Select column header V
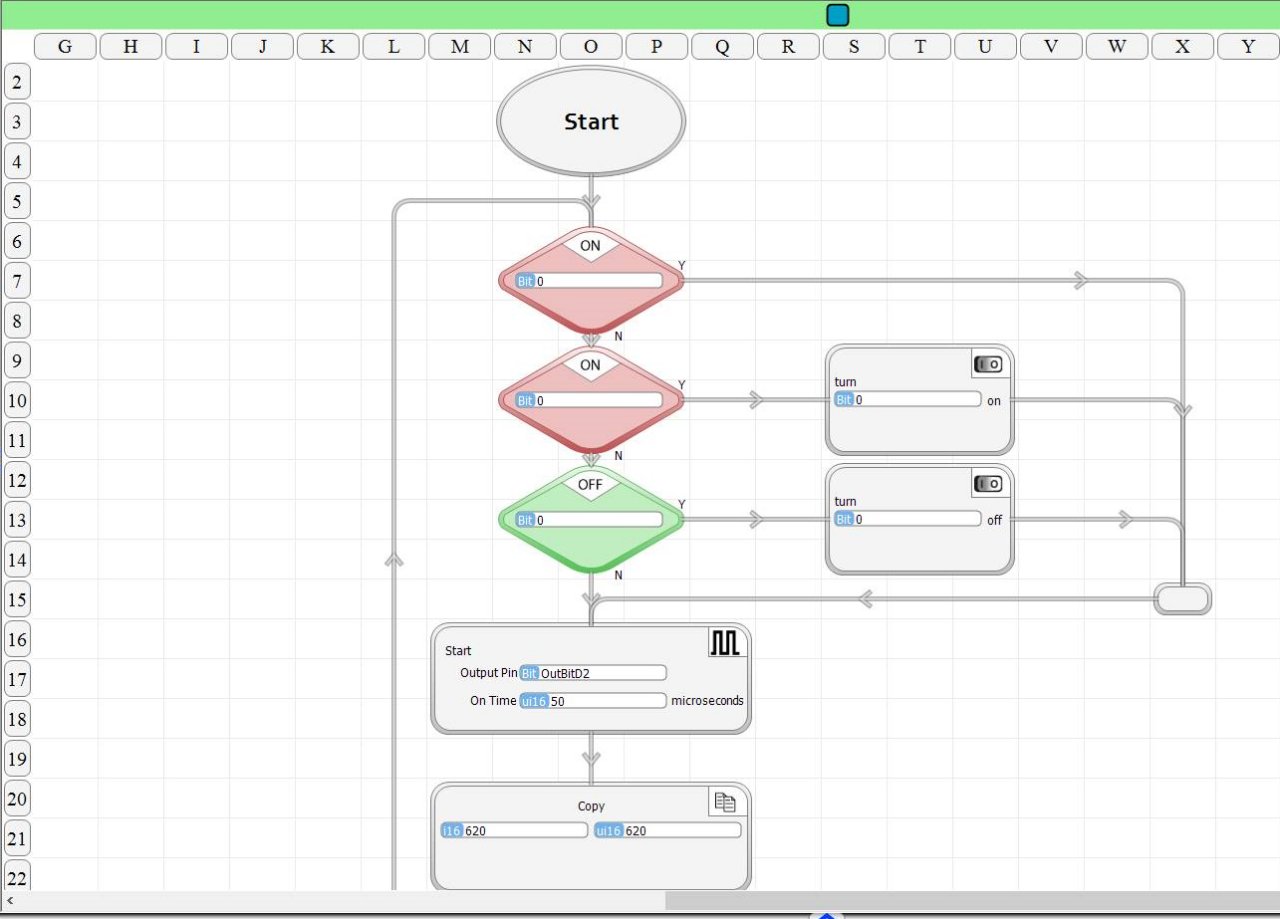The height and width of the screenshot is (919, 1280). coord(1051,46)
